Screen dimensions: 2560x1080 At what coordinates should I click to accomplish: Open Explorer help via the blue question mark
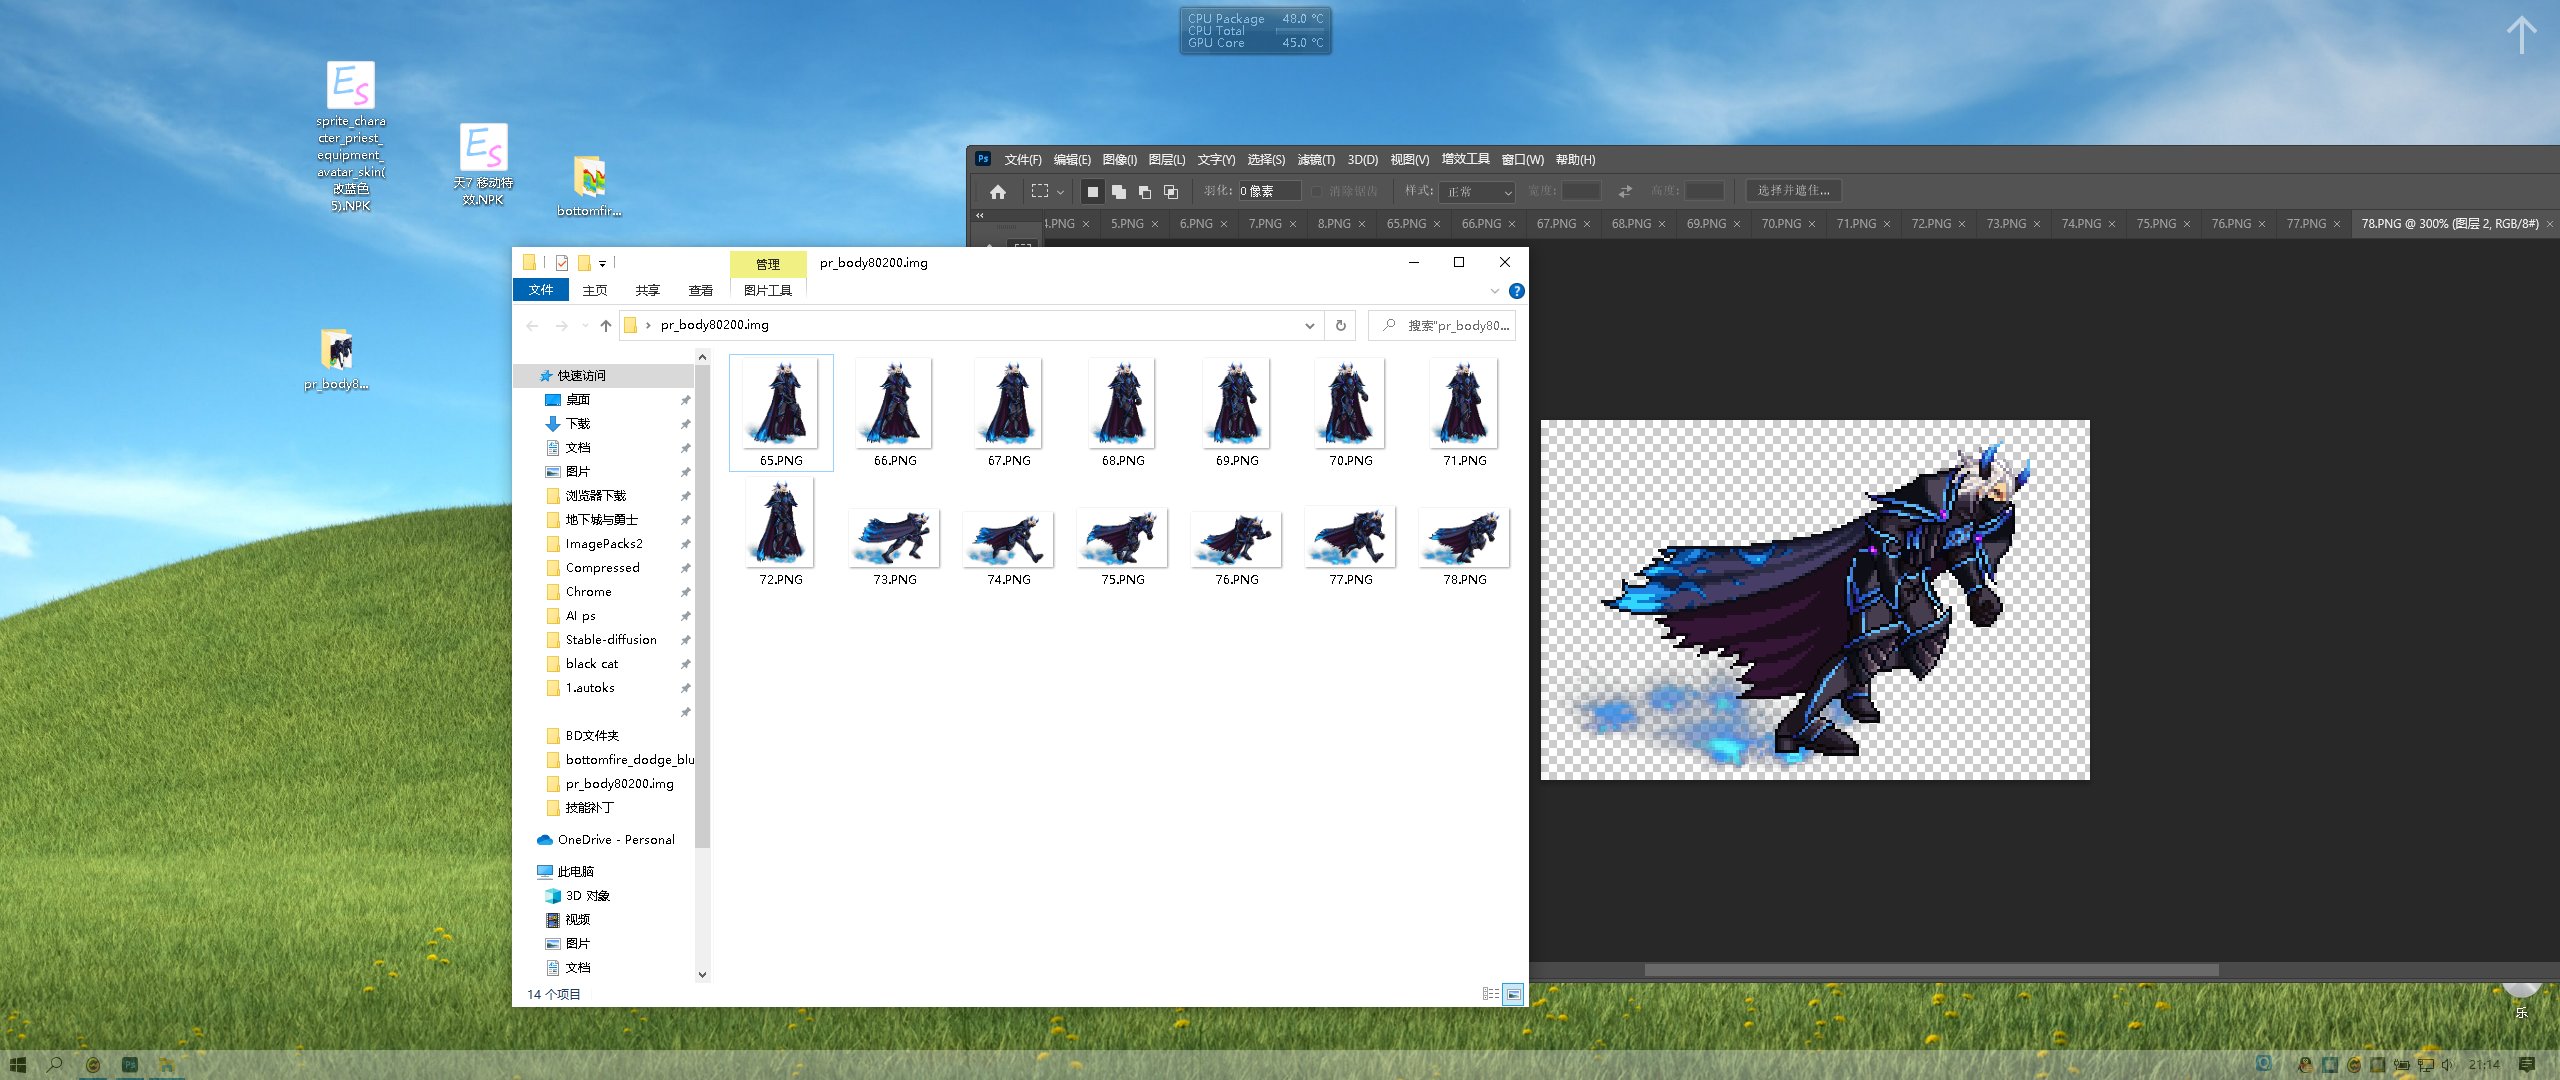pyautogui.click(x=1516, y=291)
